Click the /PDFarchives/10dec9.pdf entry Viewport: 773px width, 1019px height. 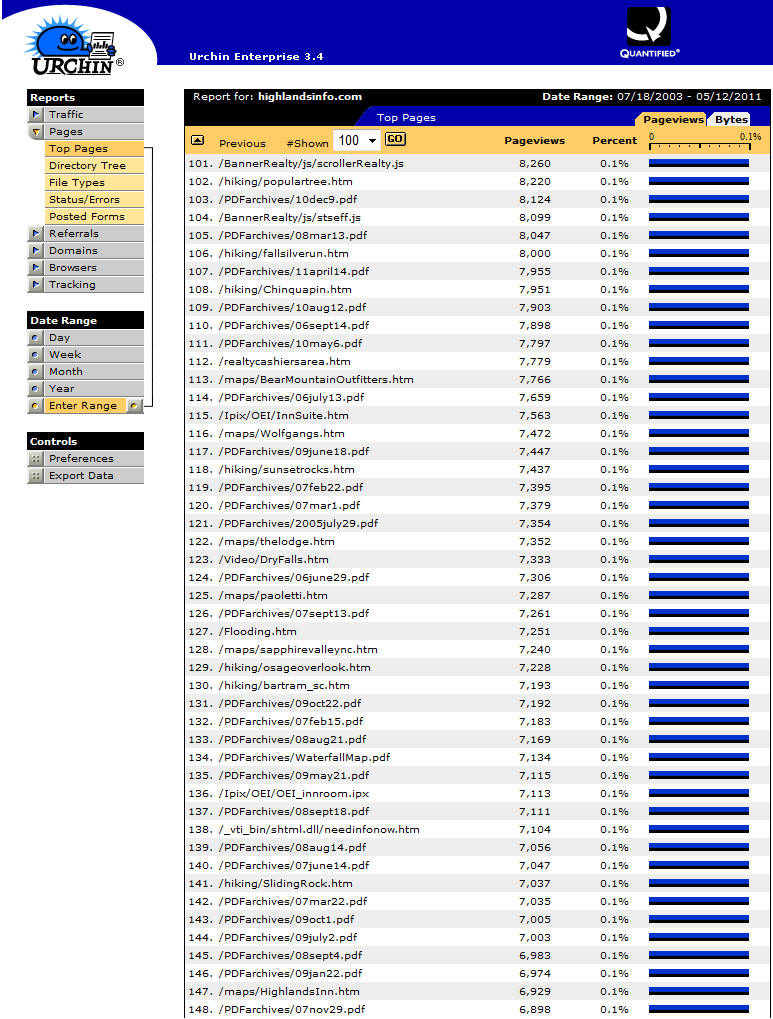(287, 200)
